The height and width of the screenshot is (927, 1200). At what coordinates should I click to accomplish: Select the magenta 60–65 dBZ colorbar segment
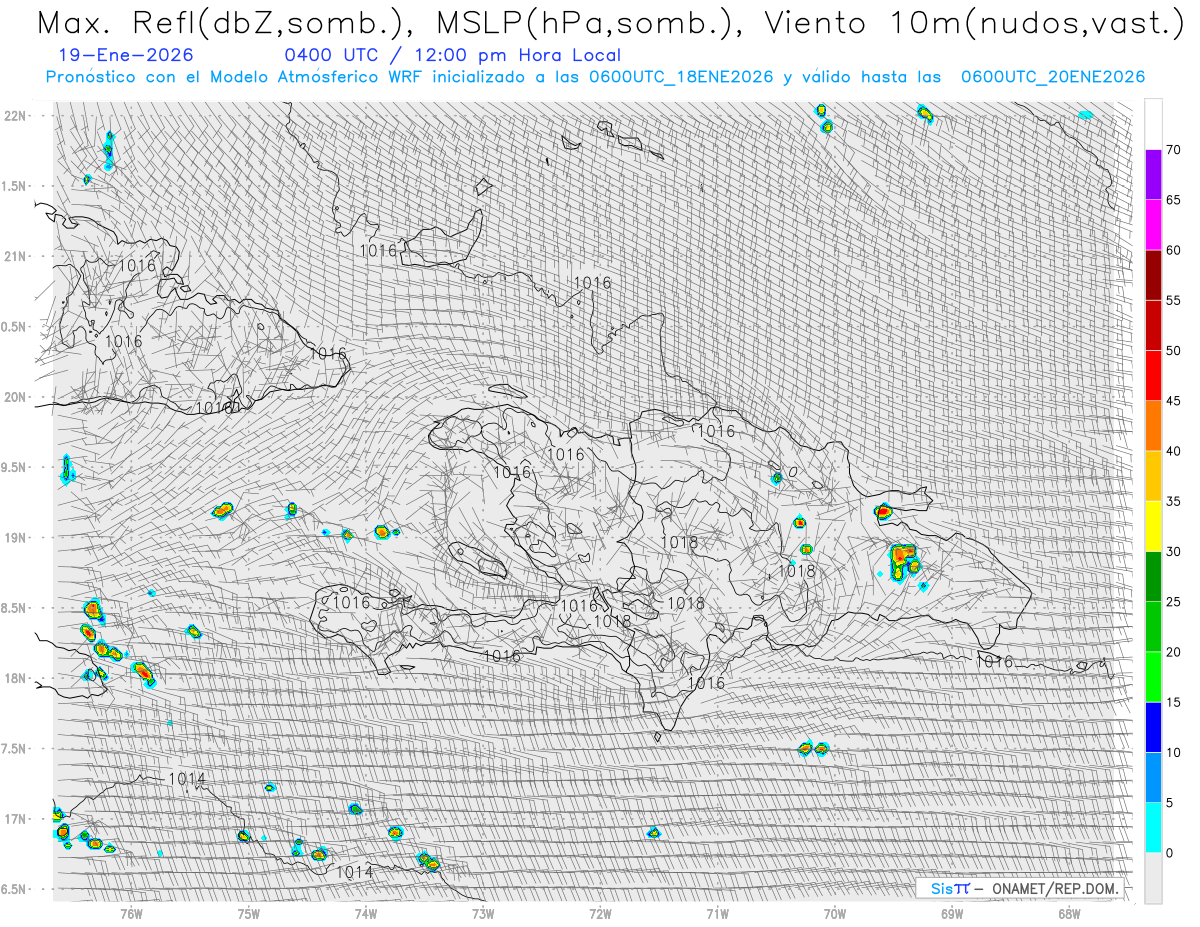tap(1153, 225)
